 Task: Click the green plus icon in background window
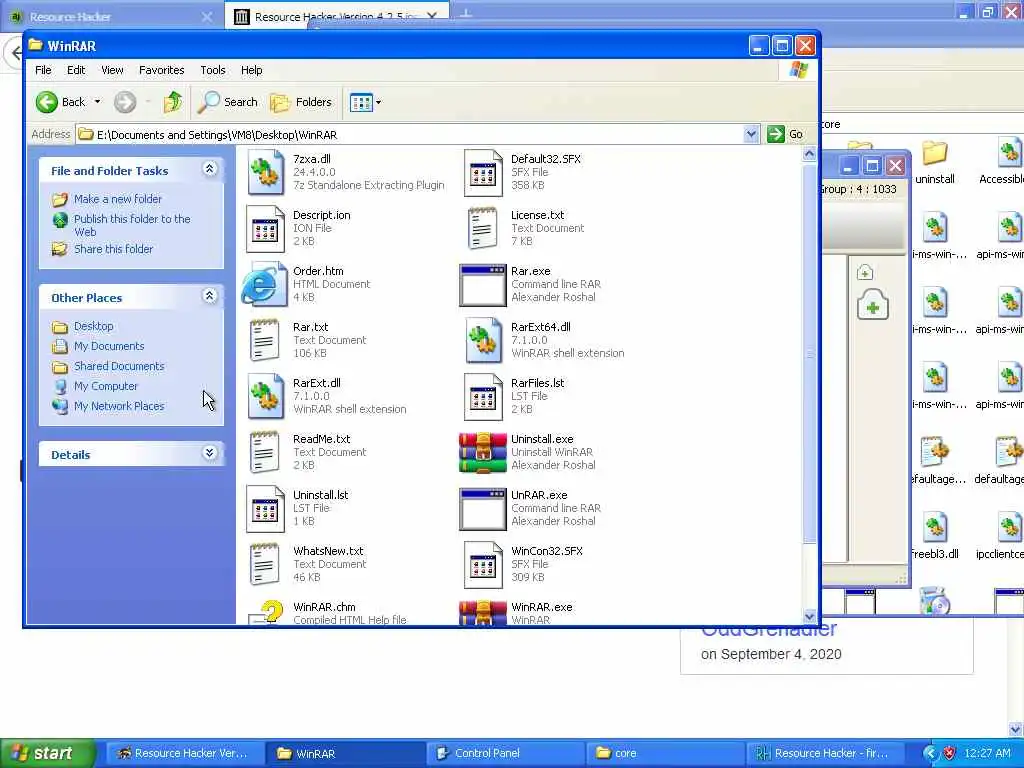pos(872,305)
